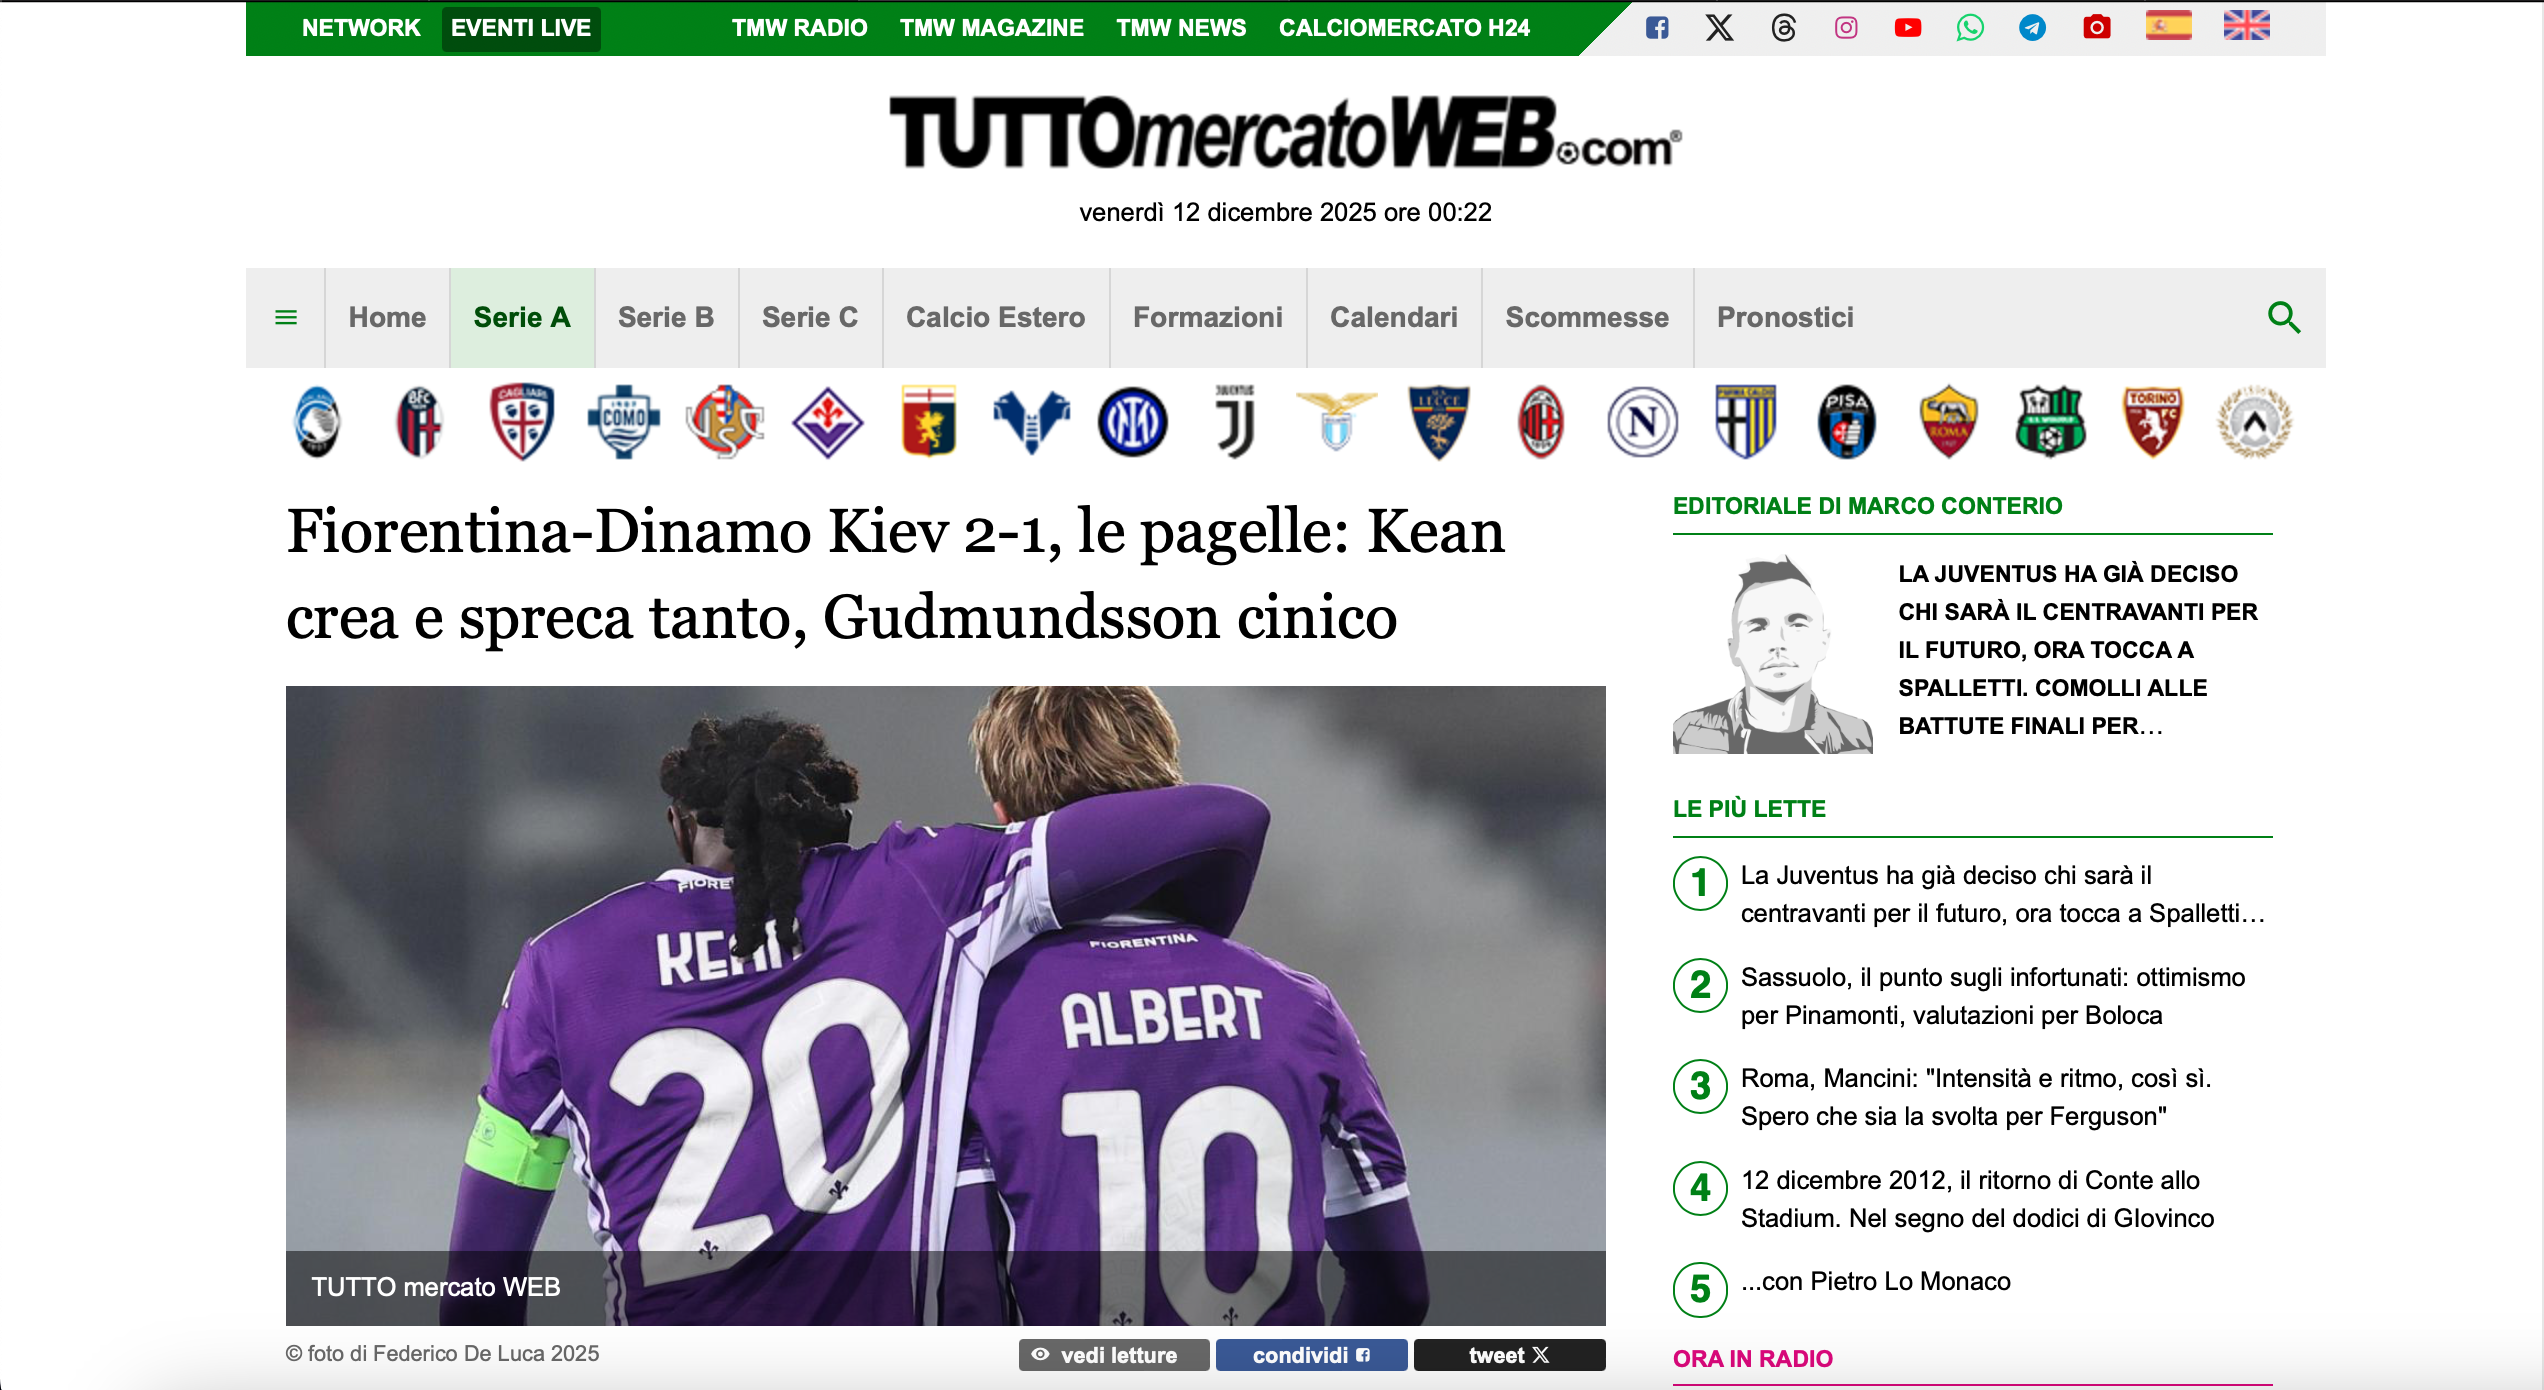Switch site language to Spanish flag
Image resolution: width=2544 pixels, height=1390 pixels.
(2168, 26)
